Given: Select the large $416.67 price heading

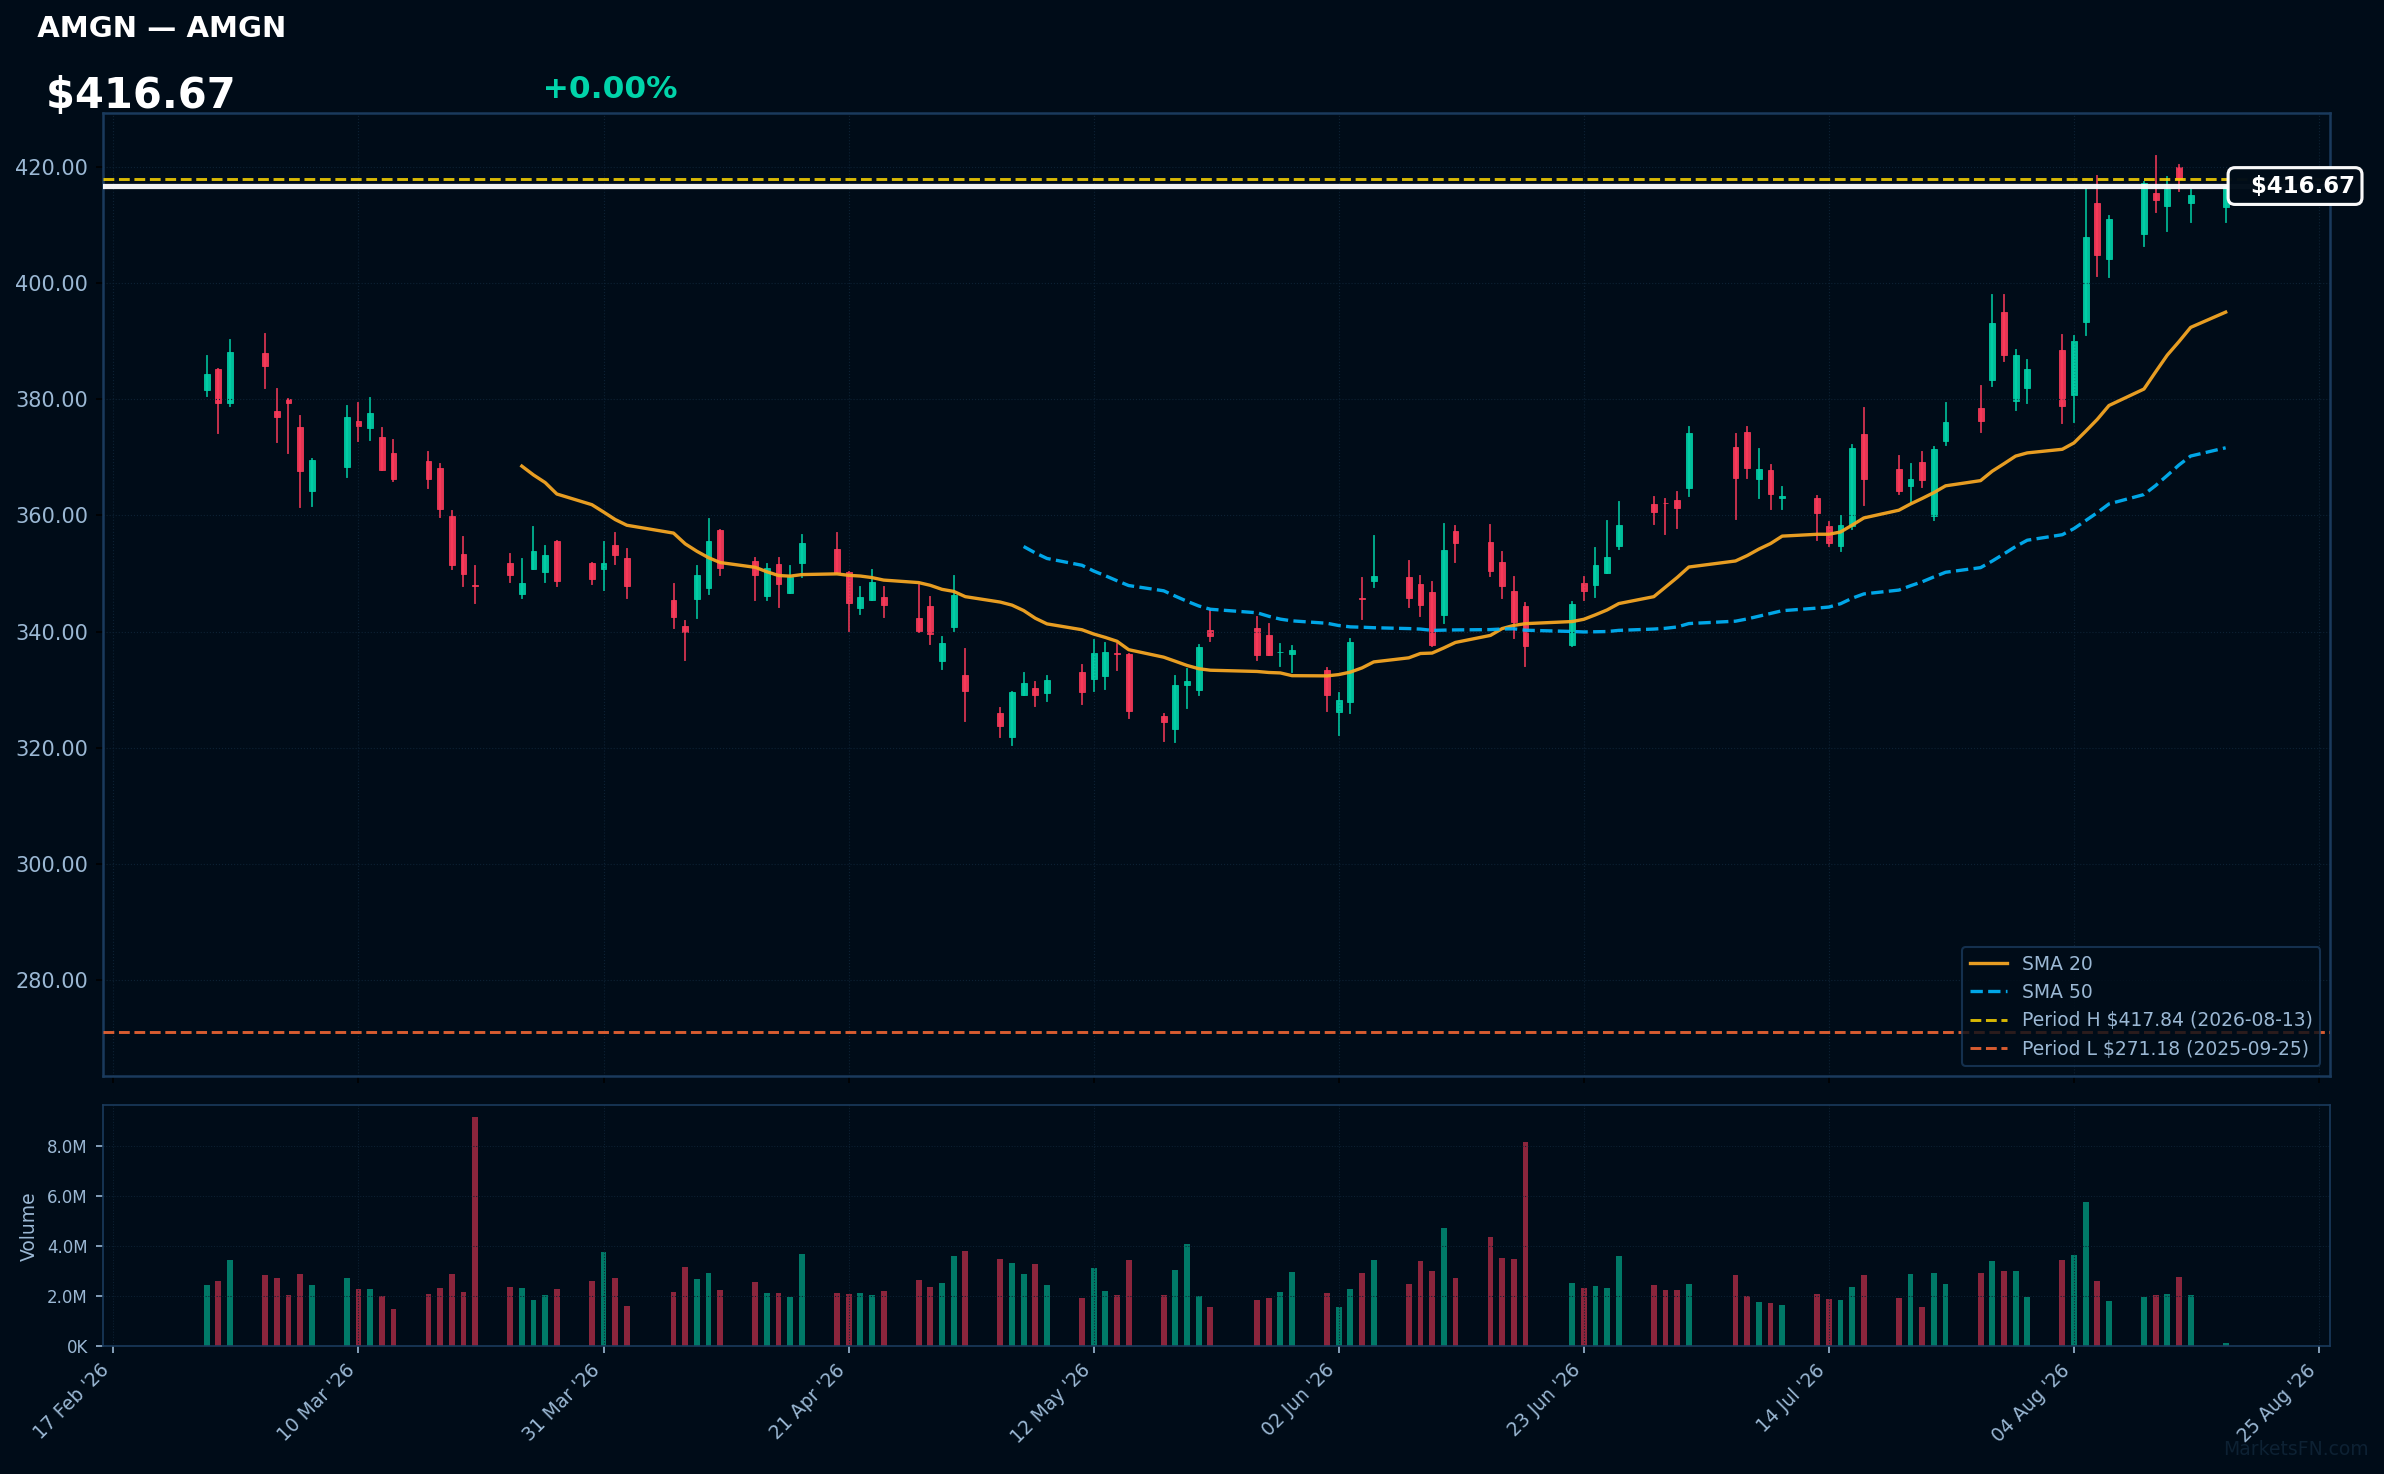Looking at the screenshot, I should [140, 94].
